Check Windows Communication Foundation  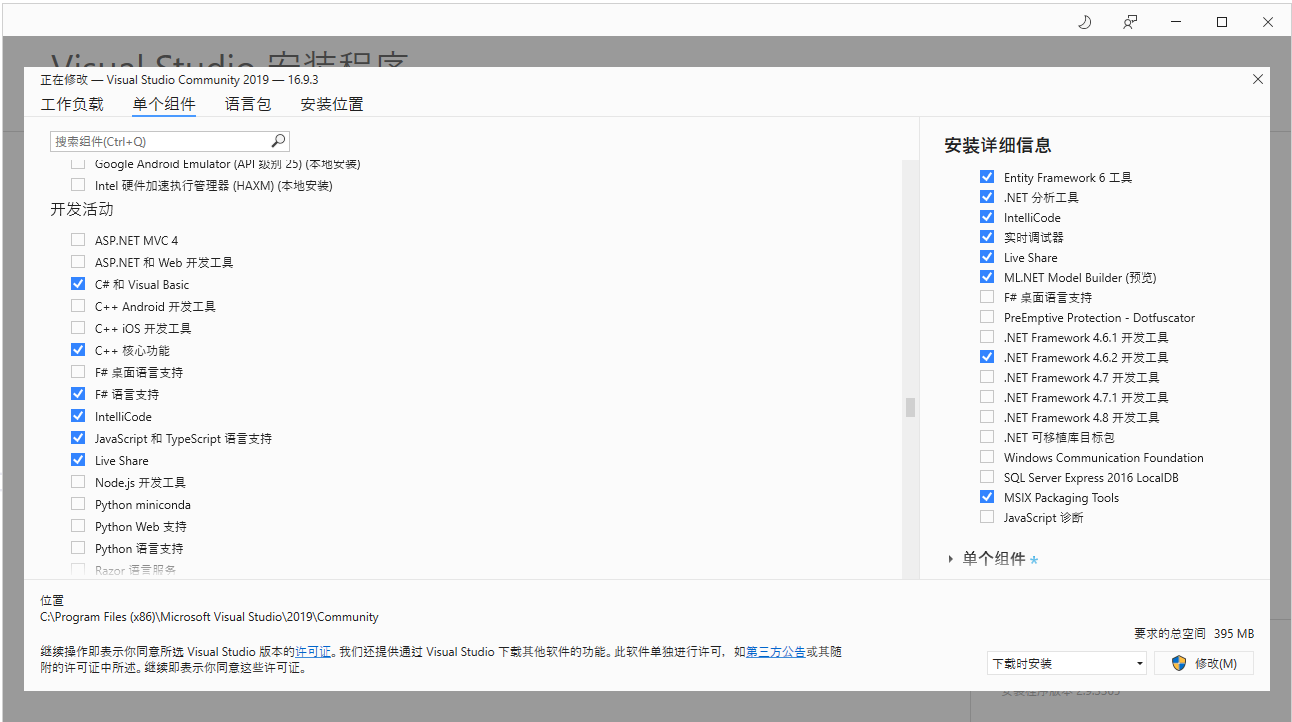click(x=987, y=457)
